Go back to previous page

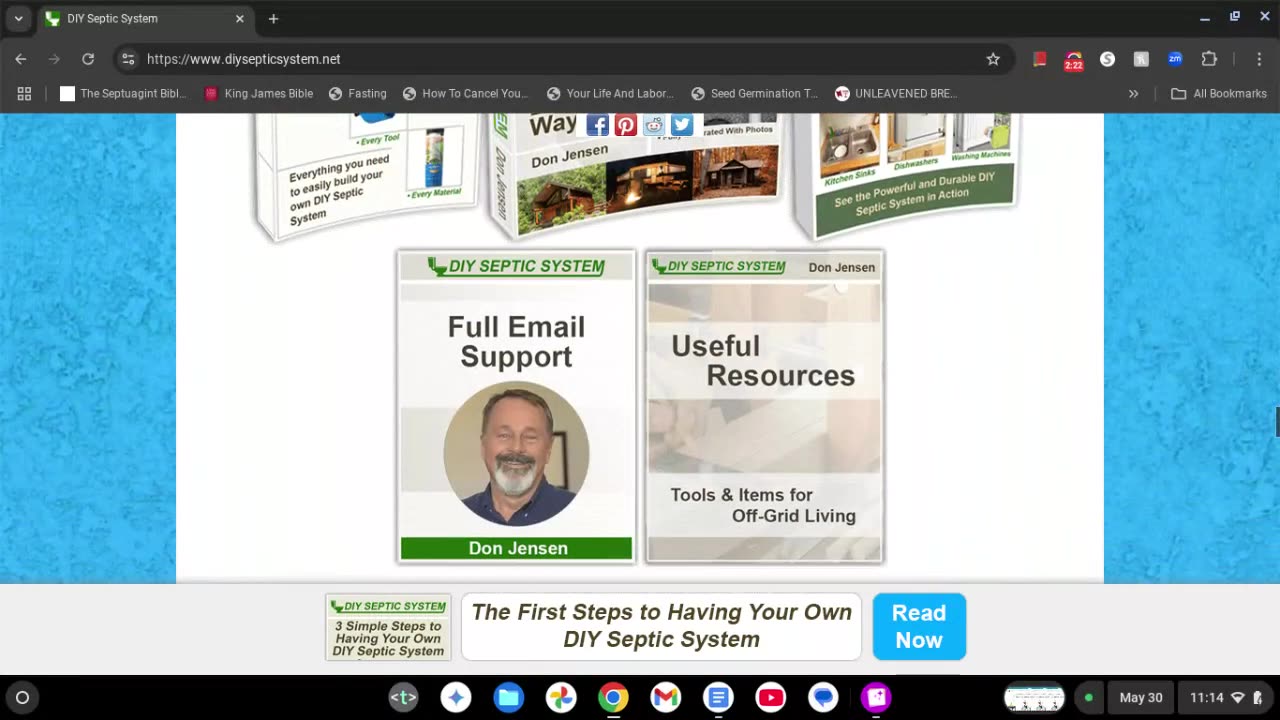coord(21,59)
